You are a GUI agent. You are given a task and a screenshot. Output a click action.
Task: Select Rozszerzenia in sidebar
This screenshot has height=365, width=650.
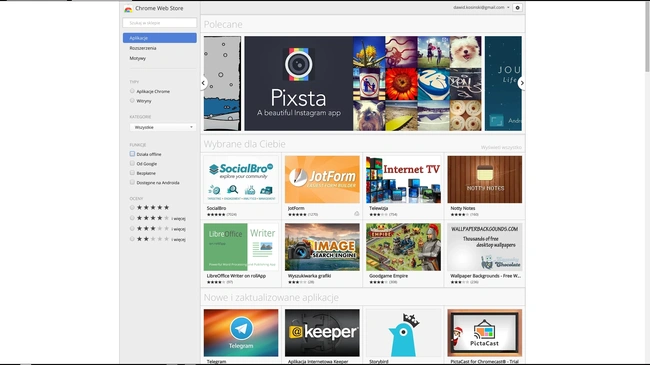click(x=143, y=48)
